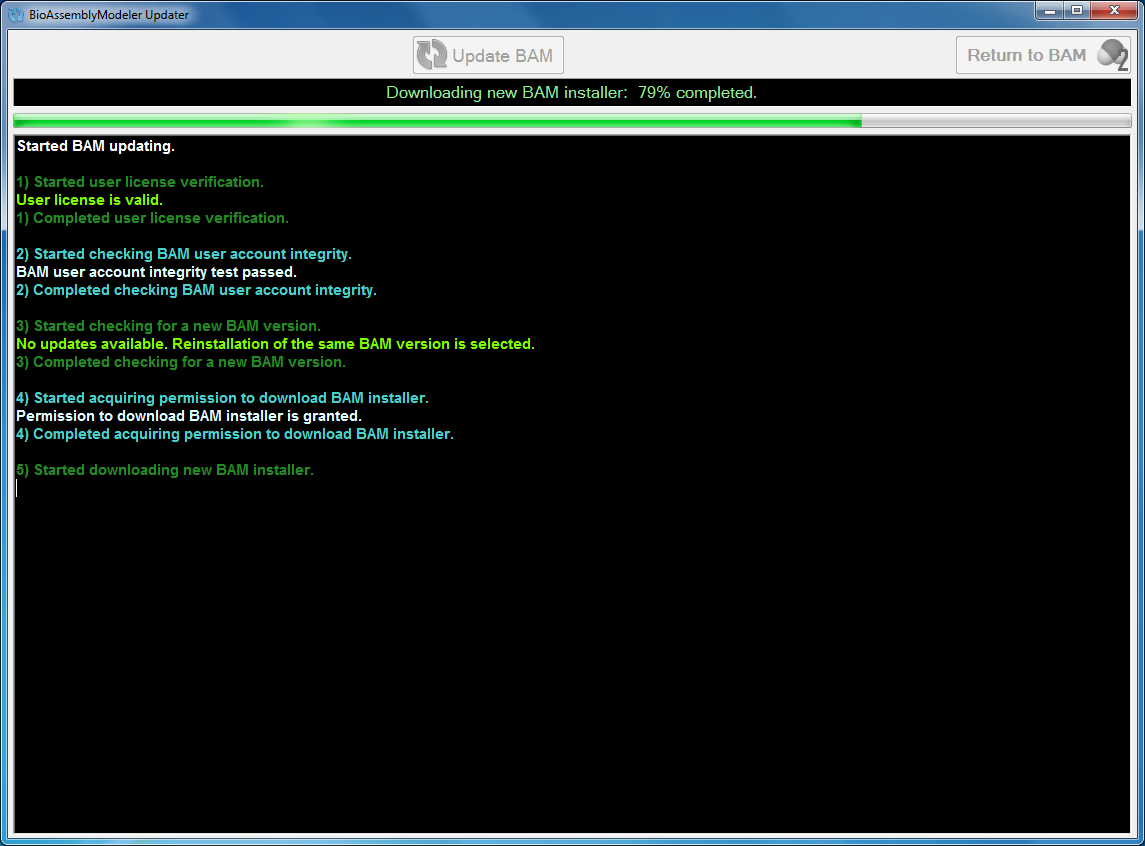
Task: Close the BioAssemblyModeler Updater window
Action: click(1114, 11)
